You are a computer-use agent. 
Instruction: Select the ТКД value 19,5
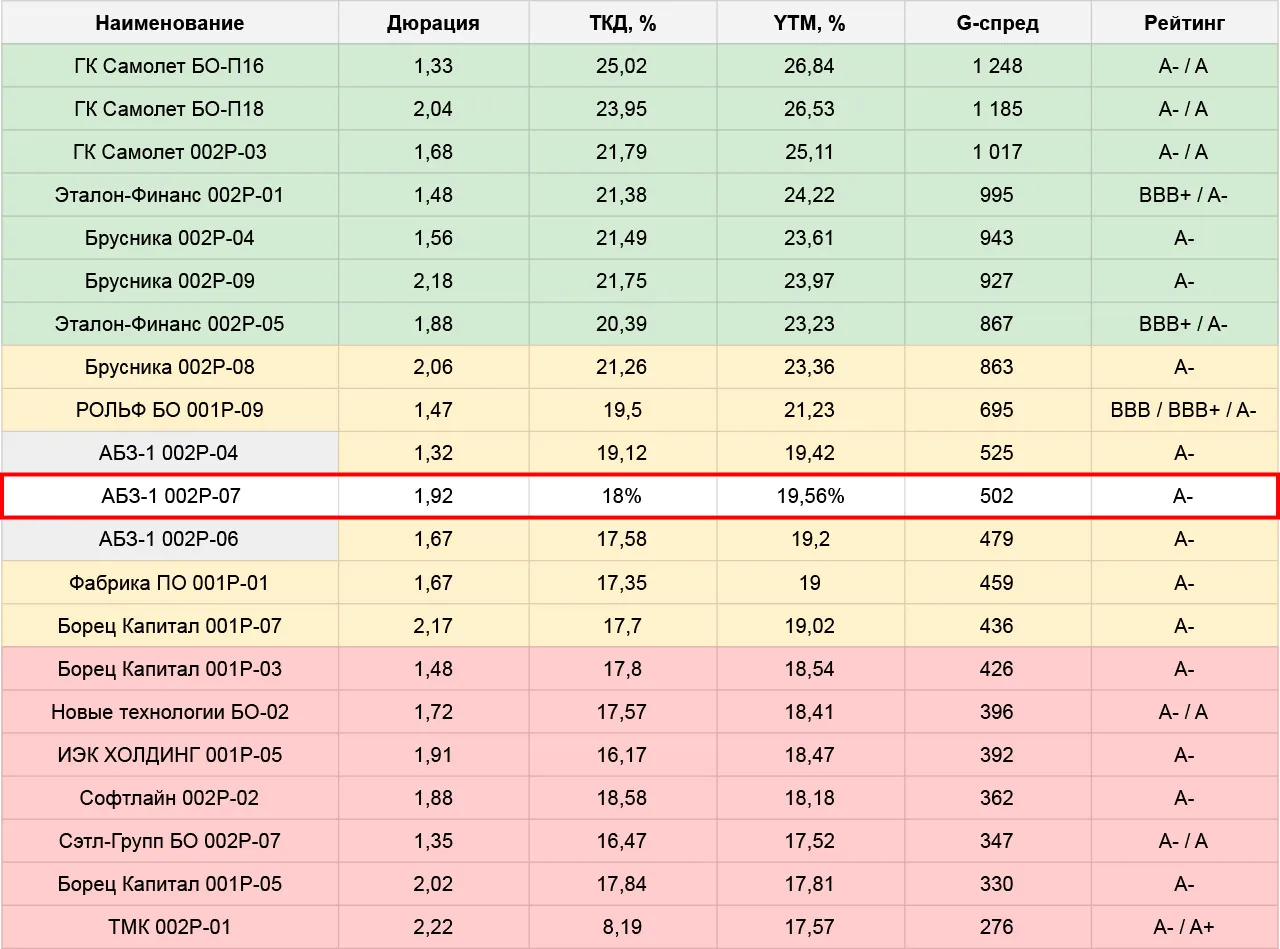[x=622, y=410]
